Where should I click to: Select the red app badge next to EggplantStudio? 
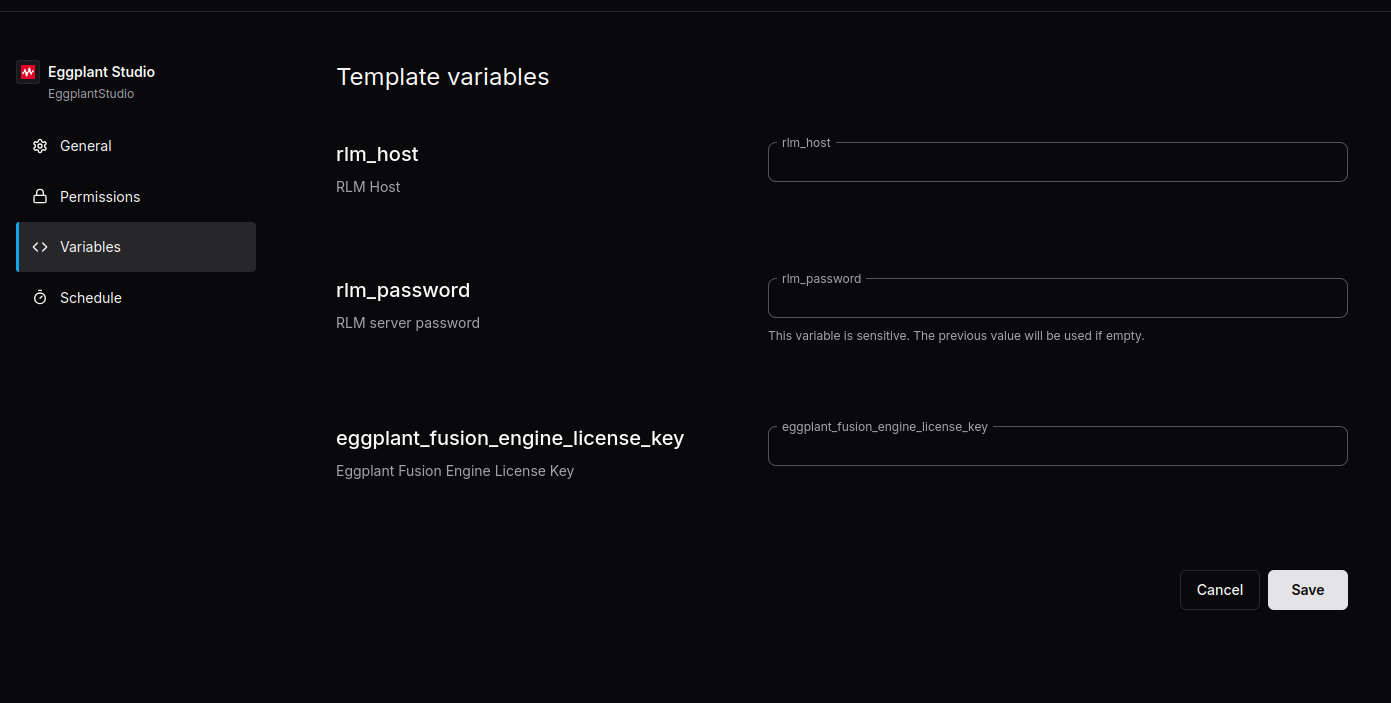coord(27,71)
